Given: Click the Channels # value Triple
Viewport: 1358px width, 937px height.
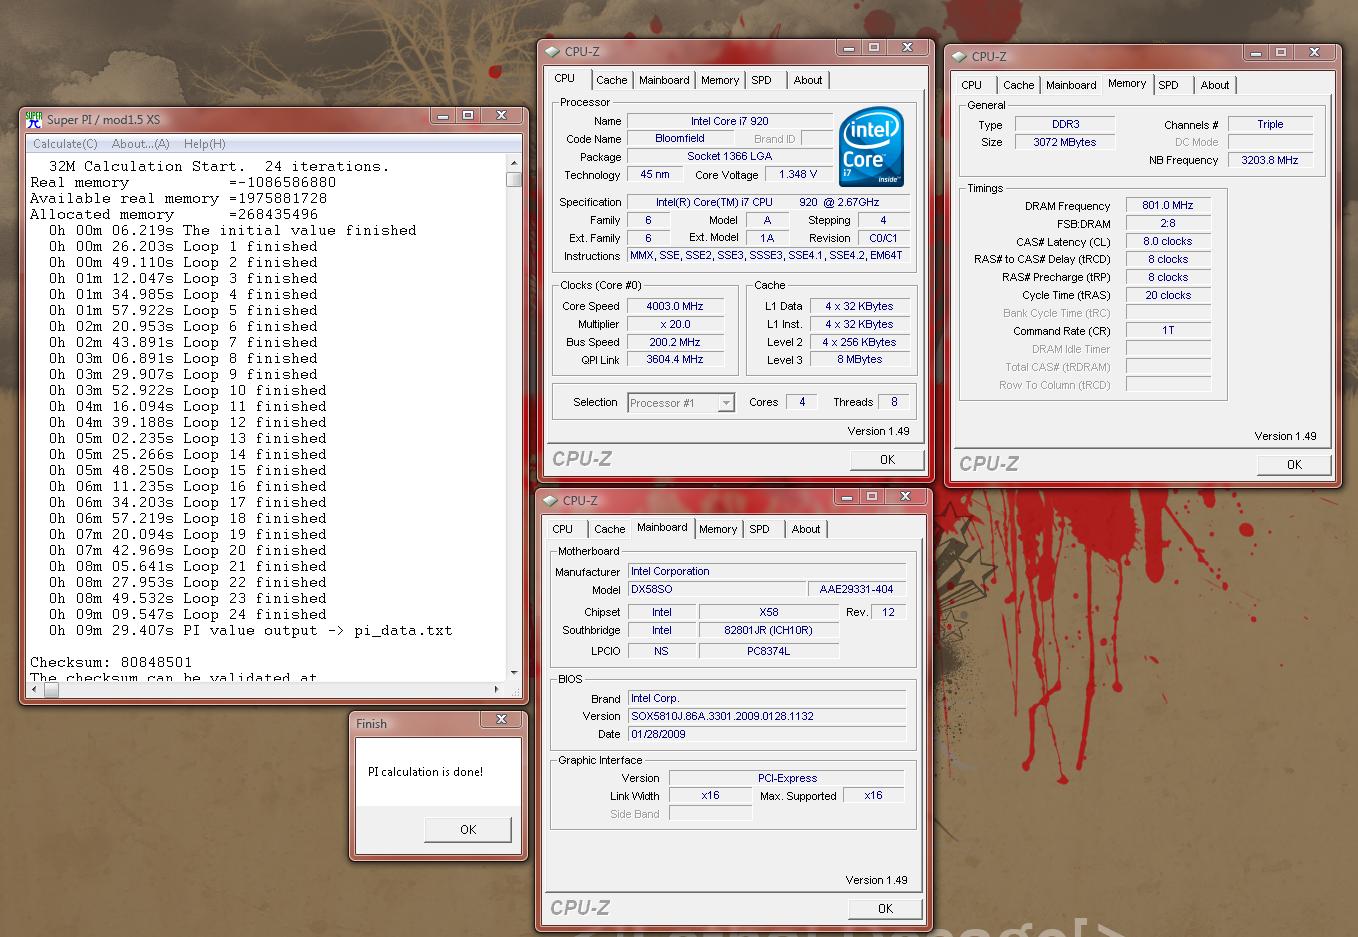Looking at the screenshot, I should (x=1270, y=124).
